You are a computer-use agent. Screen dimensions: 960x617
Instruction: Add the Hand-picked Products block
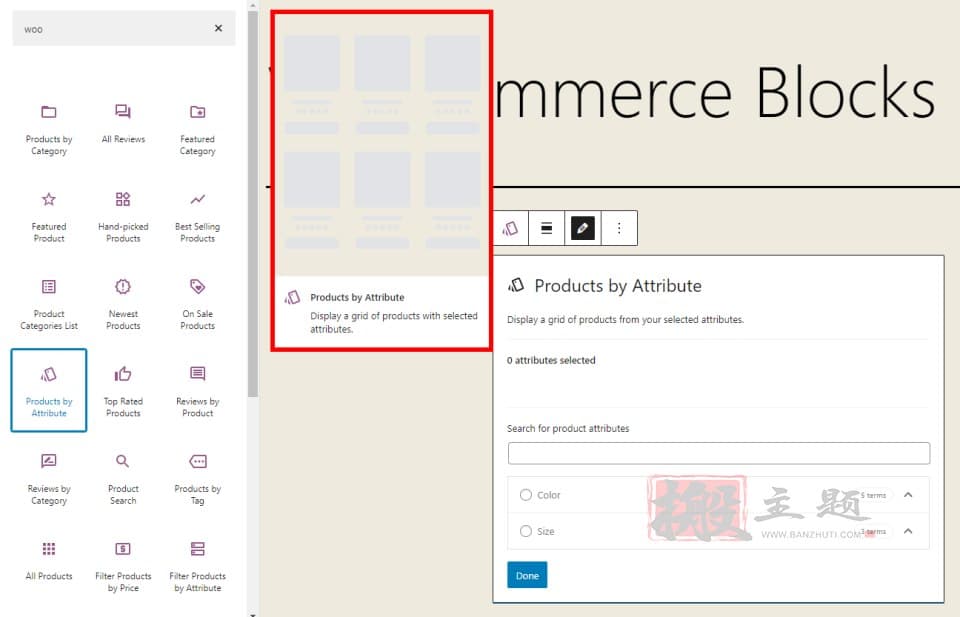point(123,217)
